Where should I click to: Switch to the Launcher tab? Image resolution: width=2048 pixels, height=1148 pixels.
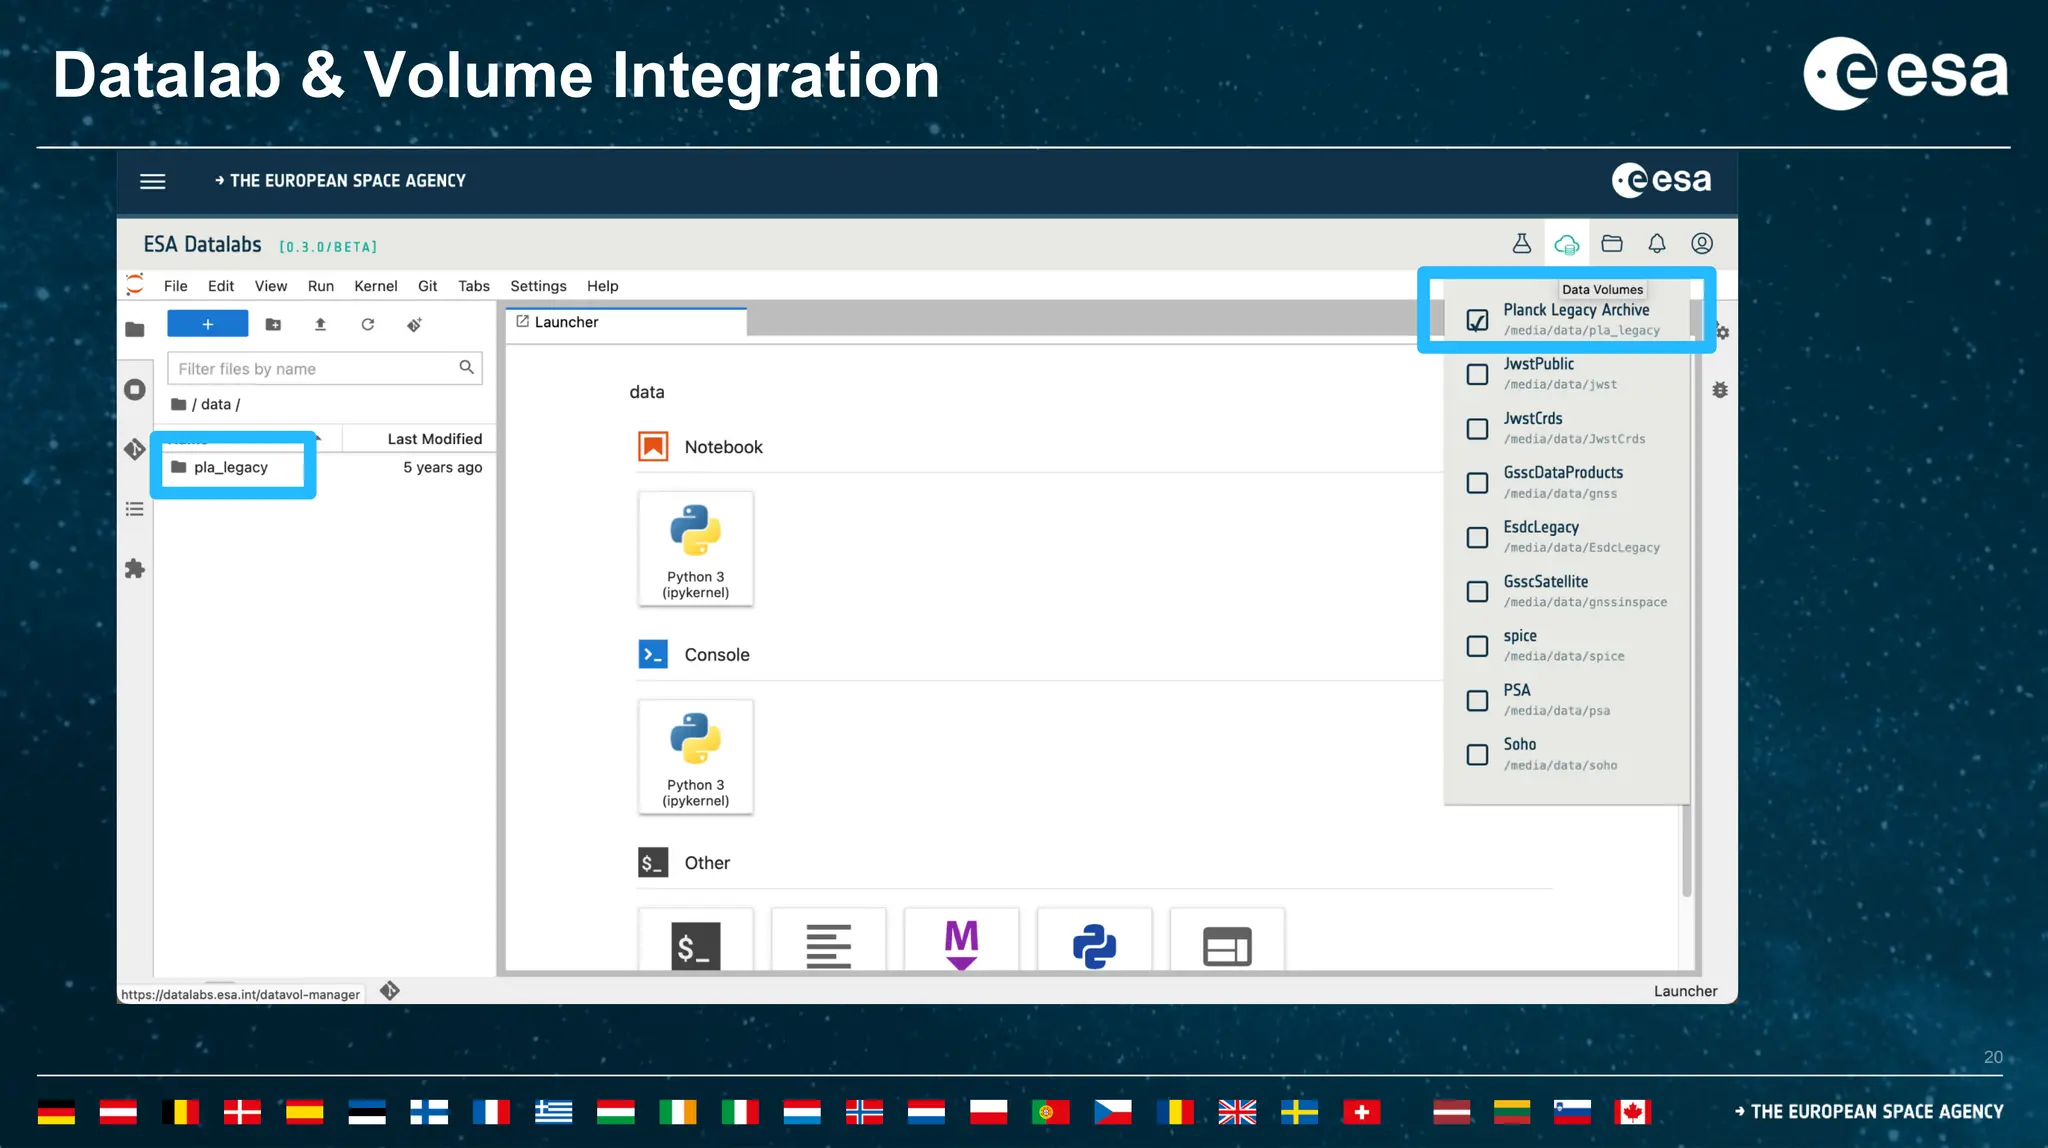(565, 322)
